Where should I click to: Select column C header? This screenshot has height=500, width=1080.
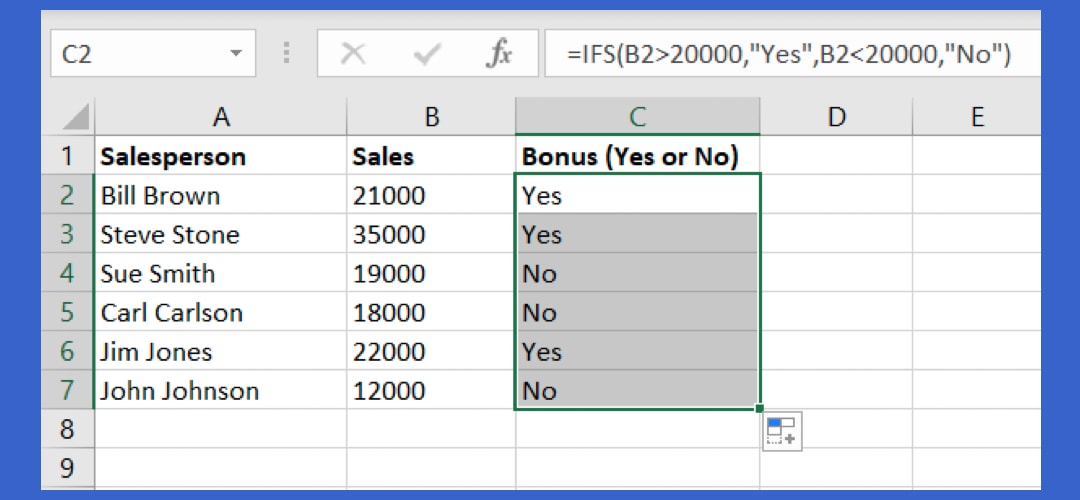(x=638, y=117)
